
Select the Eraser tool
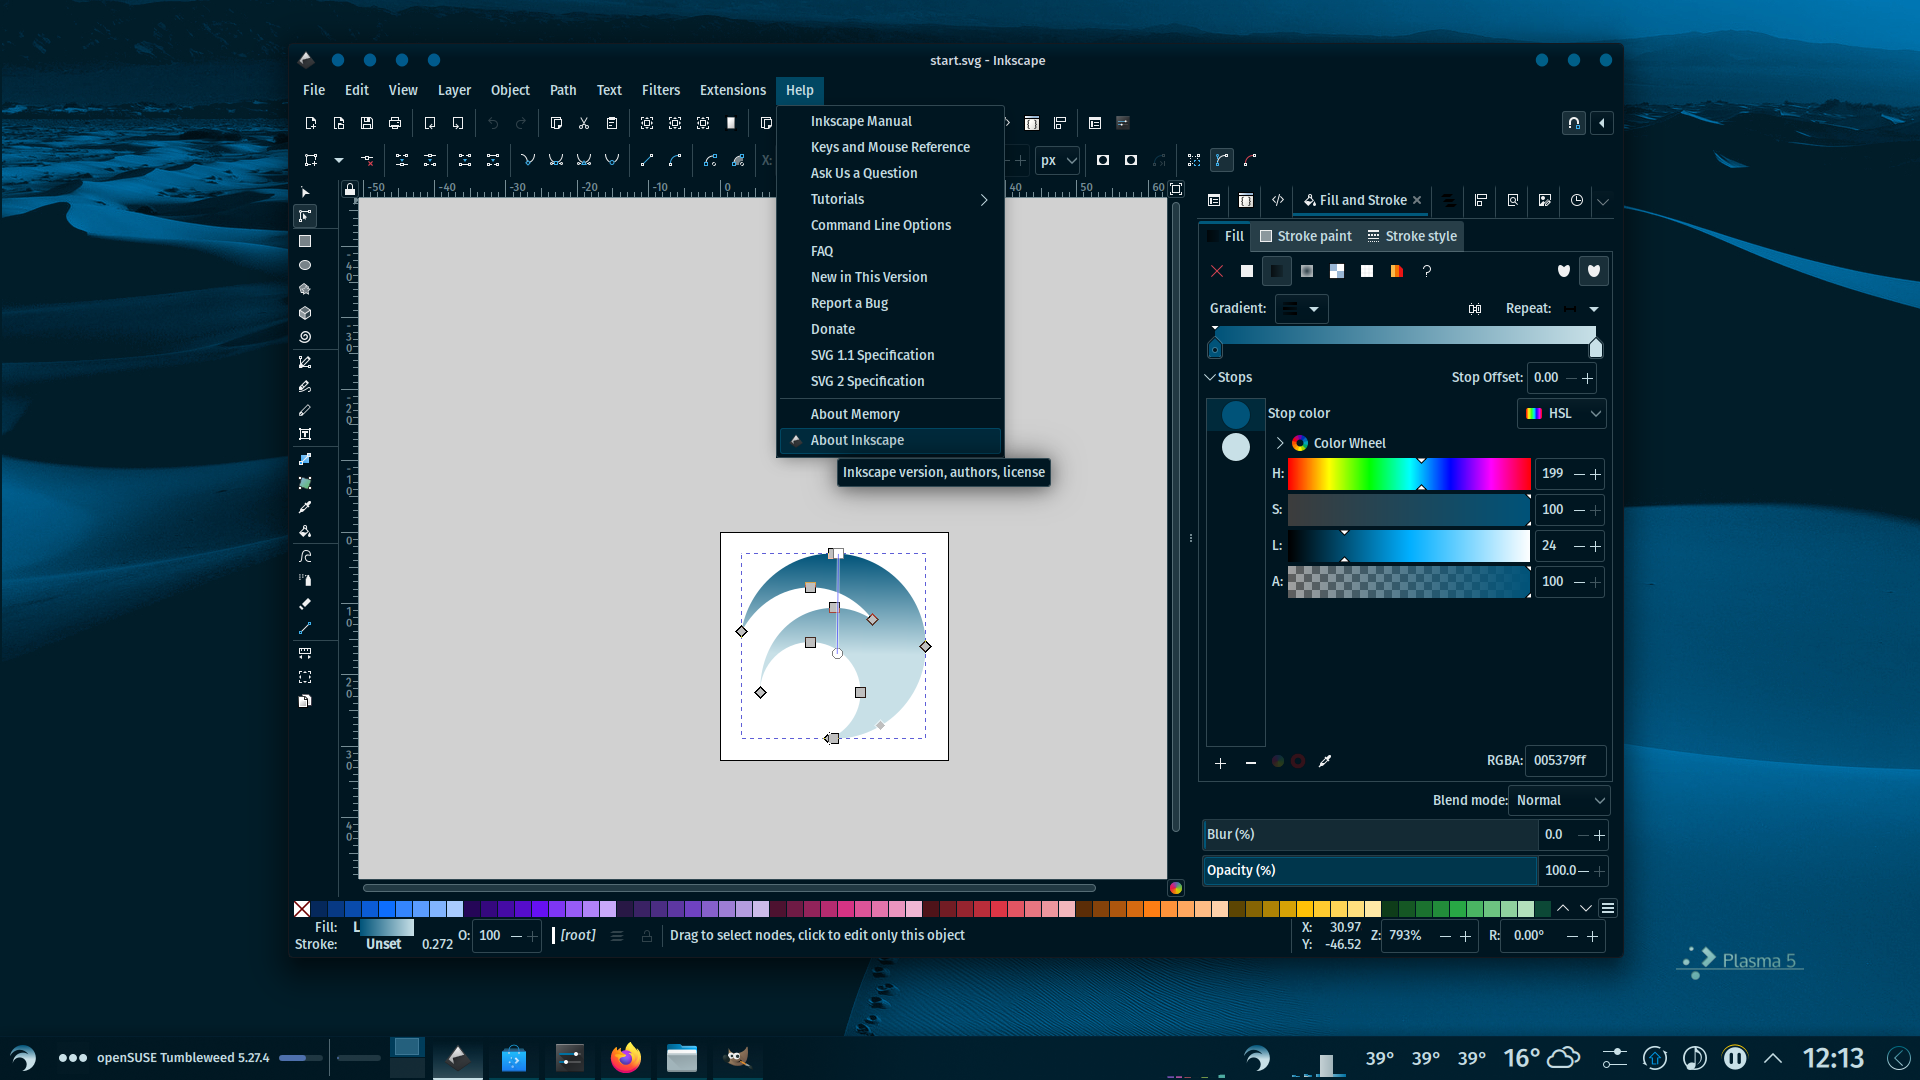point(305,604)
